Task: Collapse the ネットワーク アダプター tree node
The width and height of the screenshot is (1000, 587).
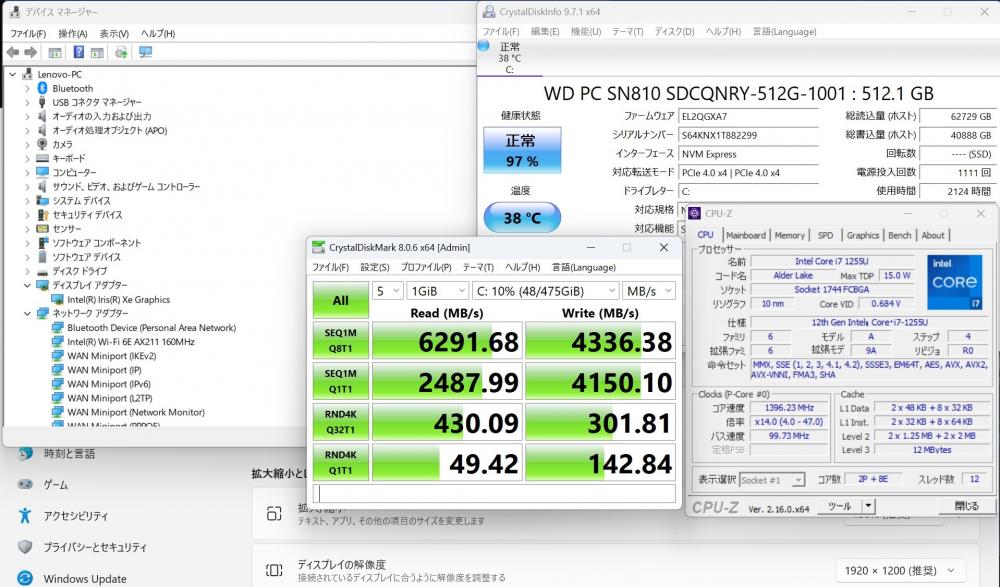Action: point(28,313)
